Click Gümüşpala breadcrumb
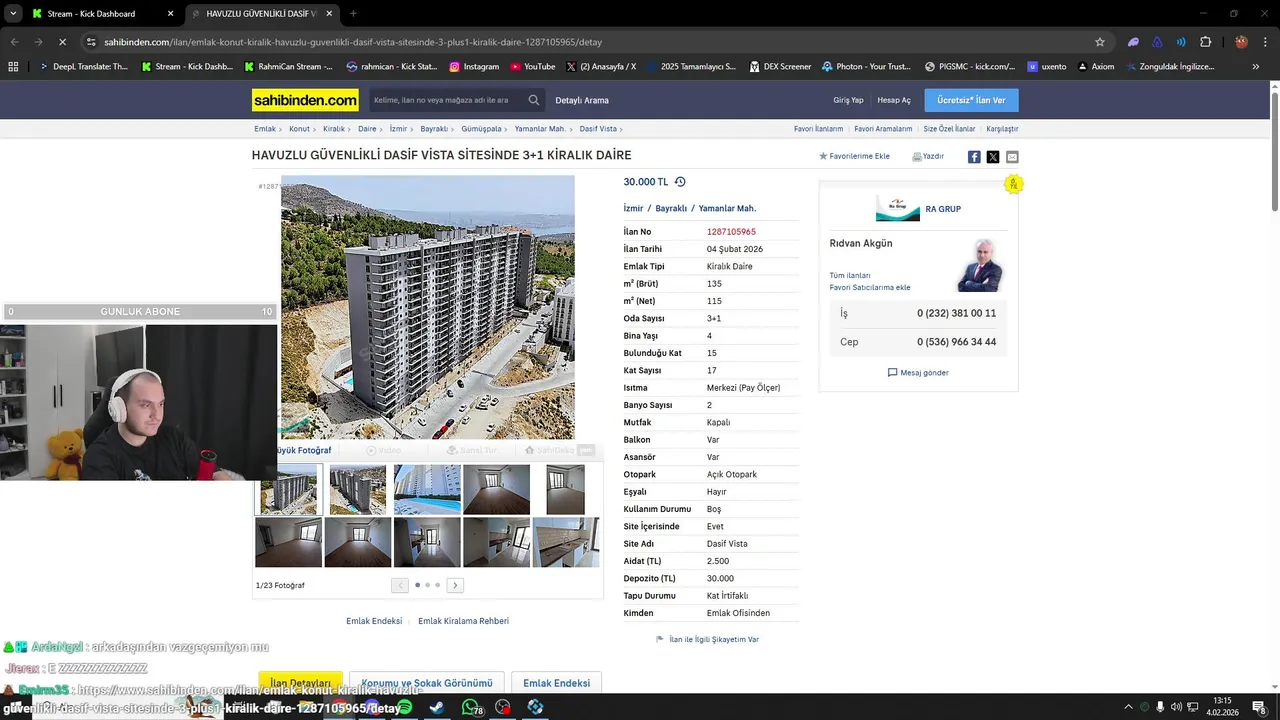The height and width of the screenshot is (720, 1280). (x=481, y=129)
